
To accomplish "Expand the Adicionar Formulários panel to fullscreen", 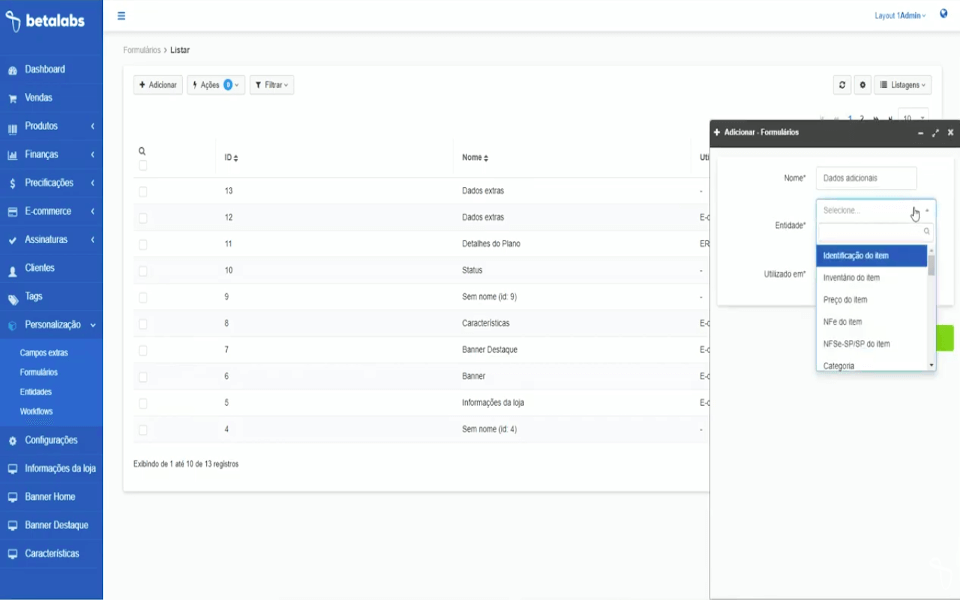I will click(935, 133).
